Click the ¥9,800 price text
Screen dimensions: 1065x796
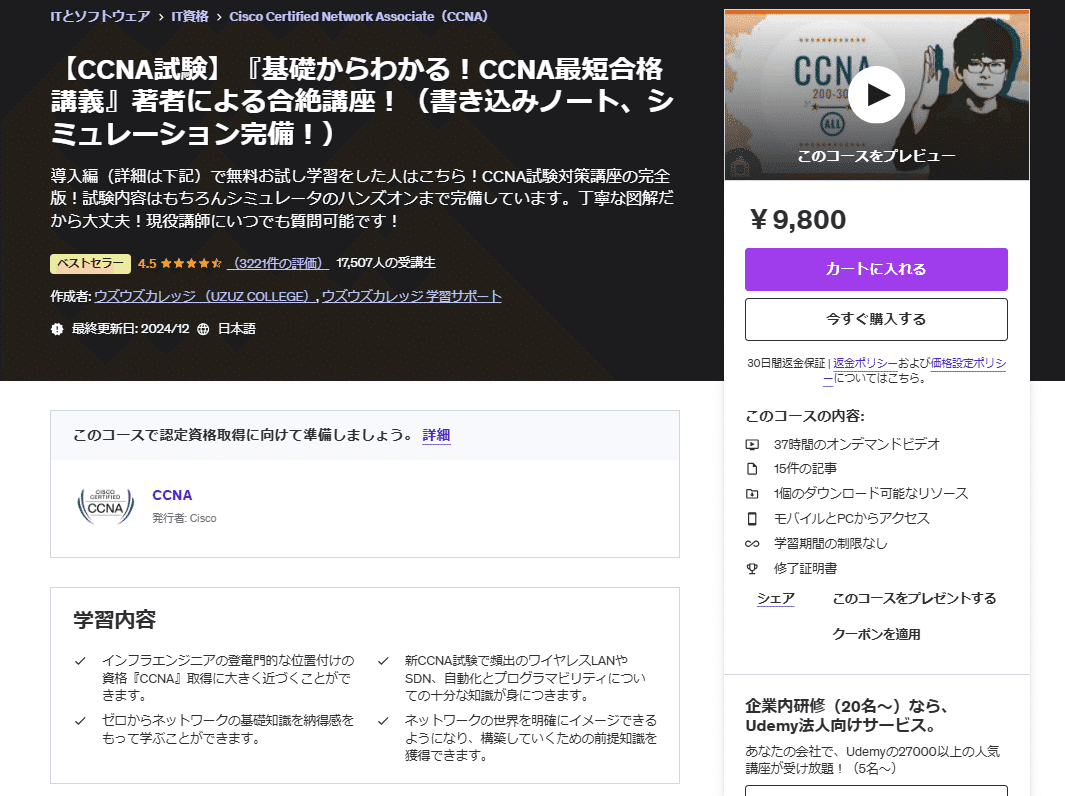pyautogui.click(x=797, y=219)
